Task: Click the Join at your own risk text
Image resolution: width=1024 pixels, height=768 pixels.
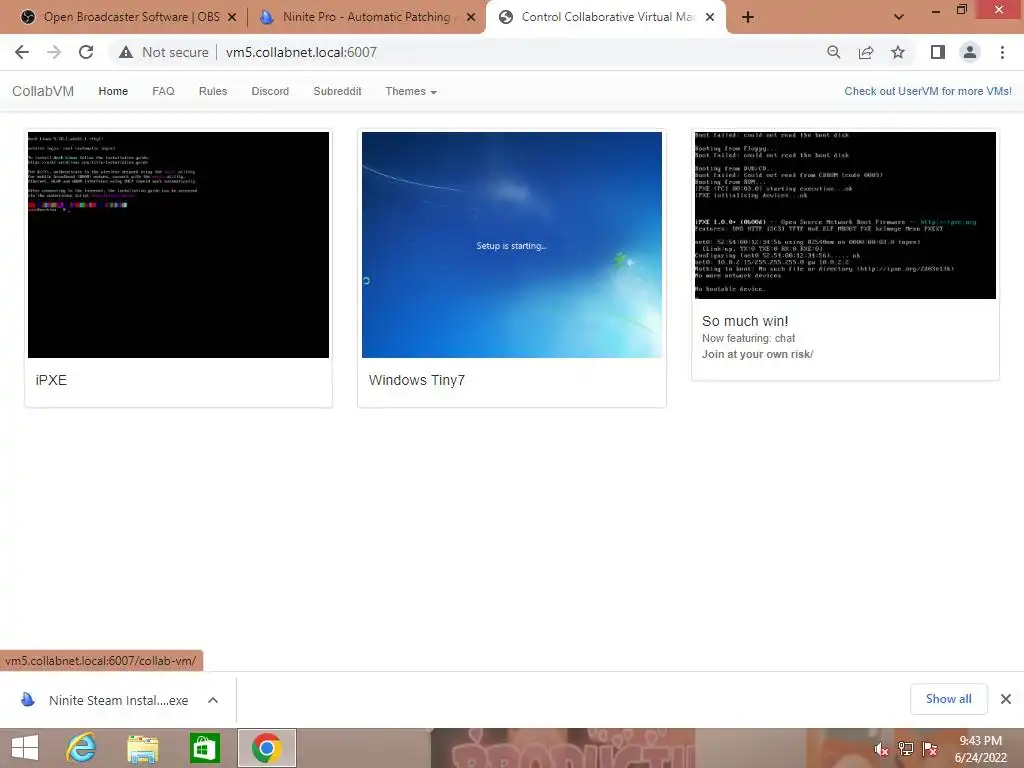Action: pos(758,354)
